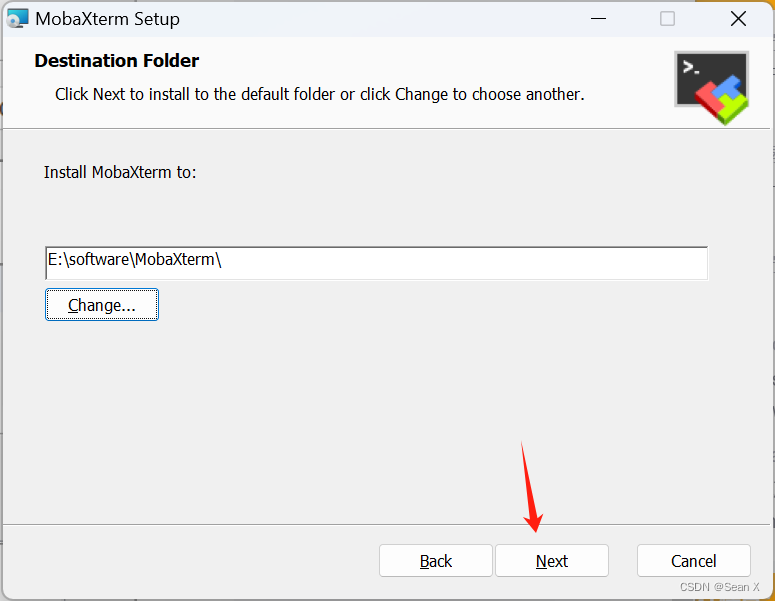The image size is (775, 601).
Task: Click the 'Destination Folder' heading
Action: tap(117, 61)
